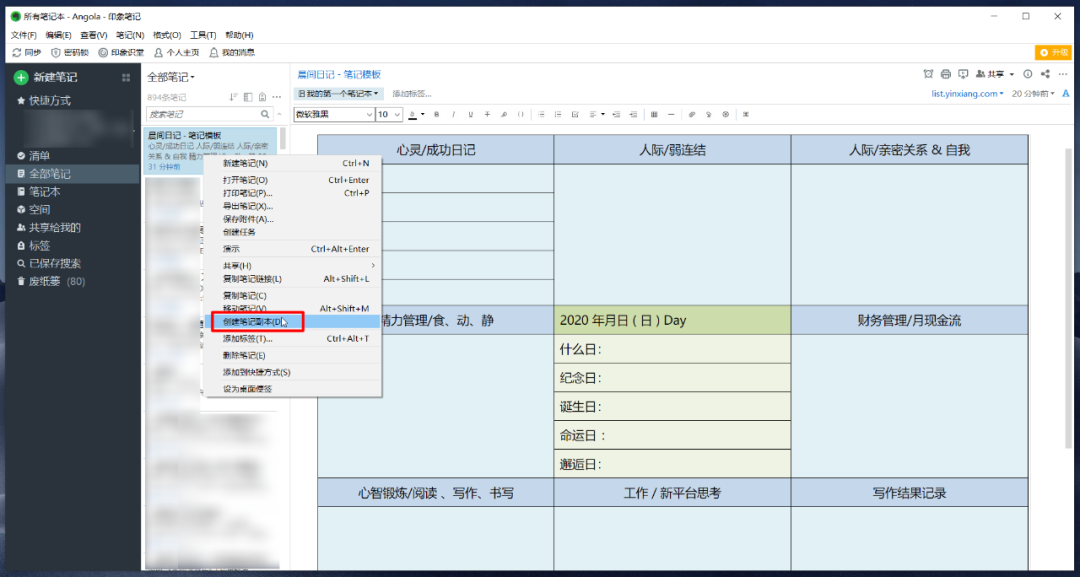Toggle italic formatting in editor toolbar
Viewport: 1080px width, 577px height.
click(x=453, y=114)
